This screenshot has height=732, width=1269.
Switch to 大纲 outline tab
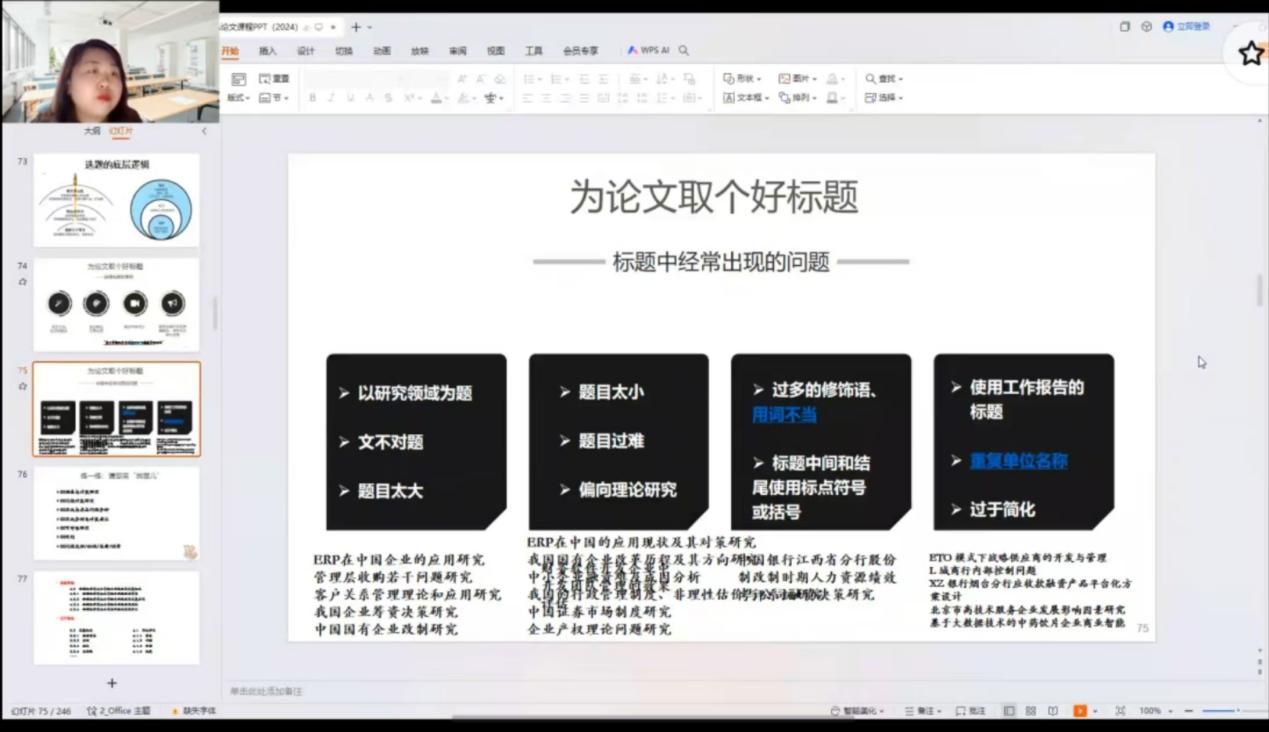point(92,131)
